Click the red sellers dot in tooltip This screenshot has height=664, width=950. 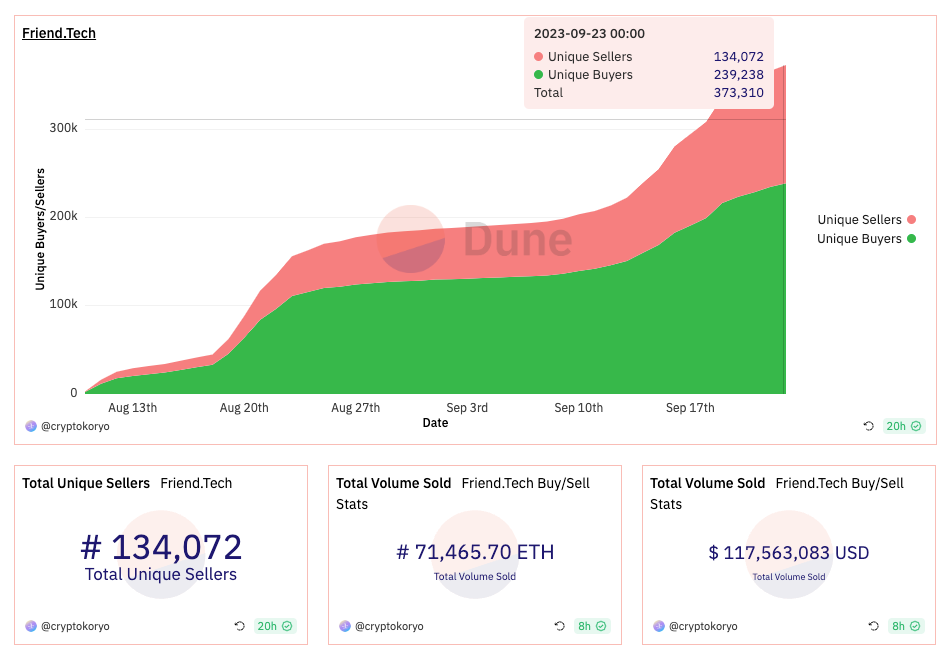point(538,57)
